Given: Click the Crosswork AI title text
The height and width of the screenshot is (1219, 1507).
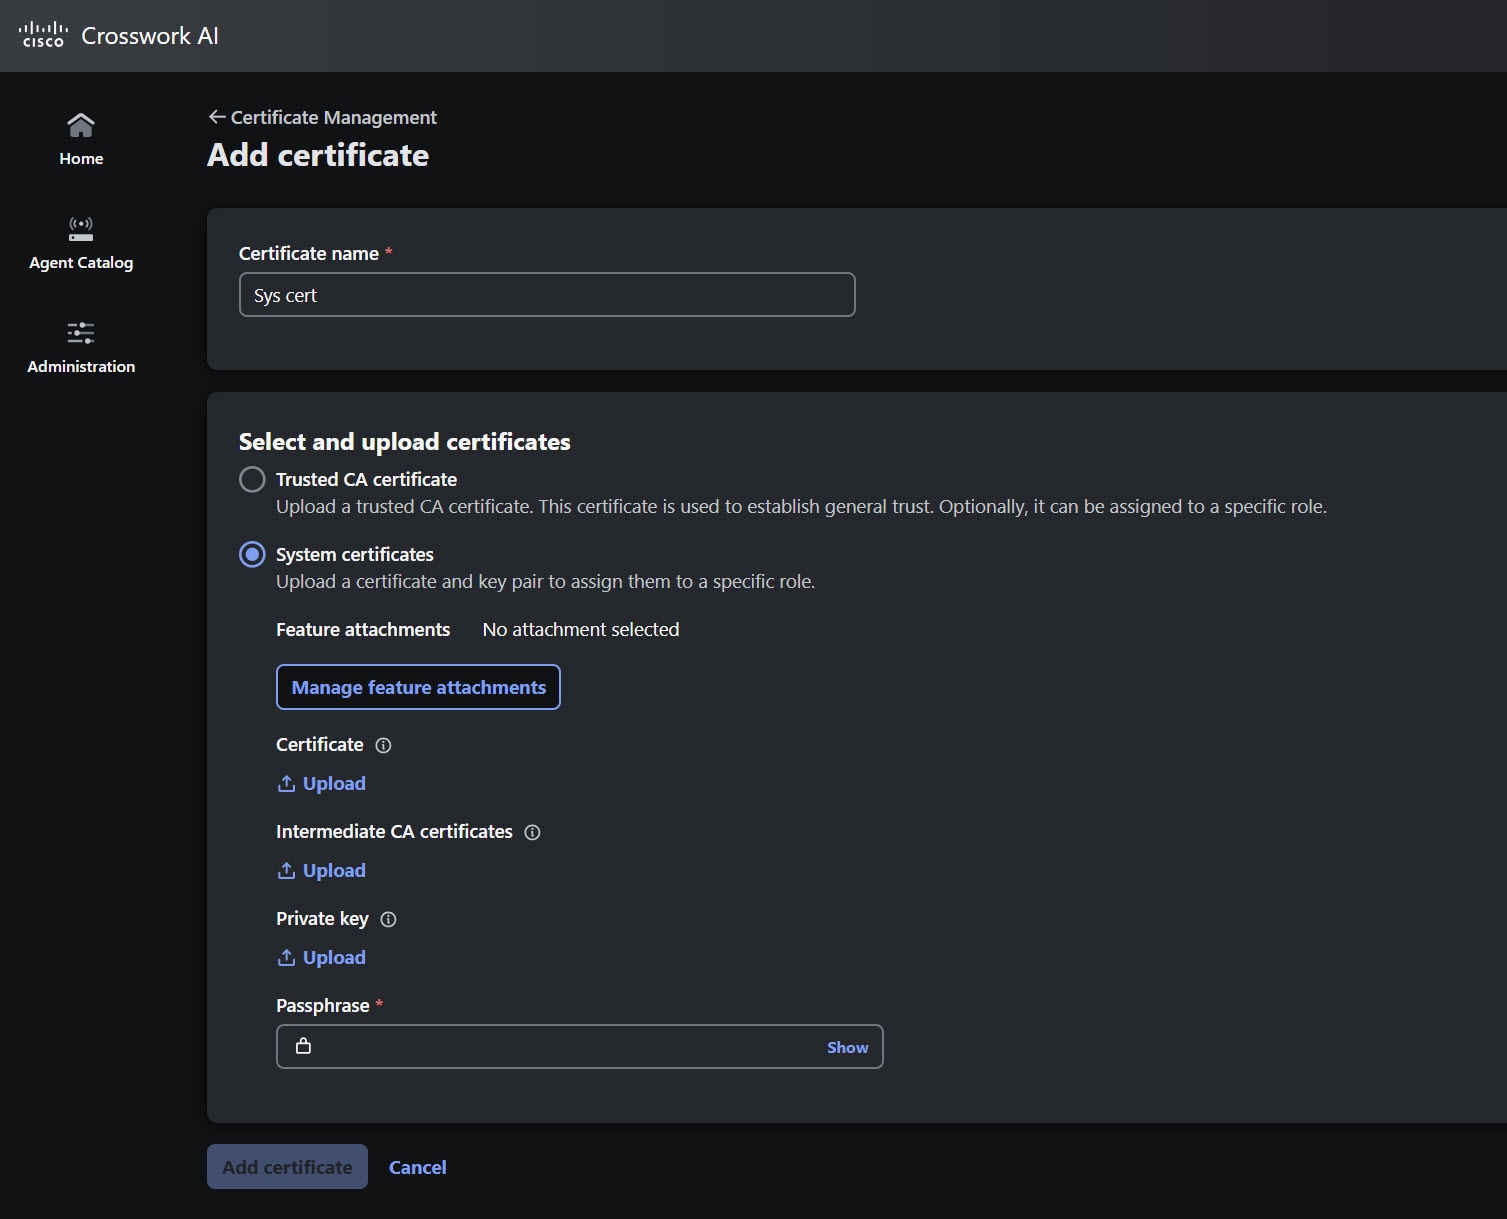Looking at the screenshot, I should click(x=150, y=36).
